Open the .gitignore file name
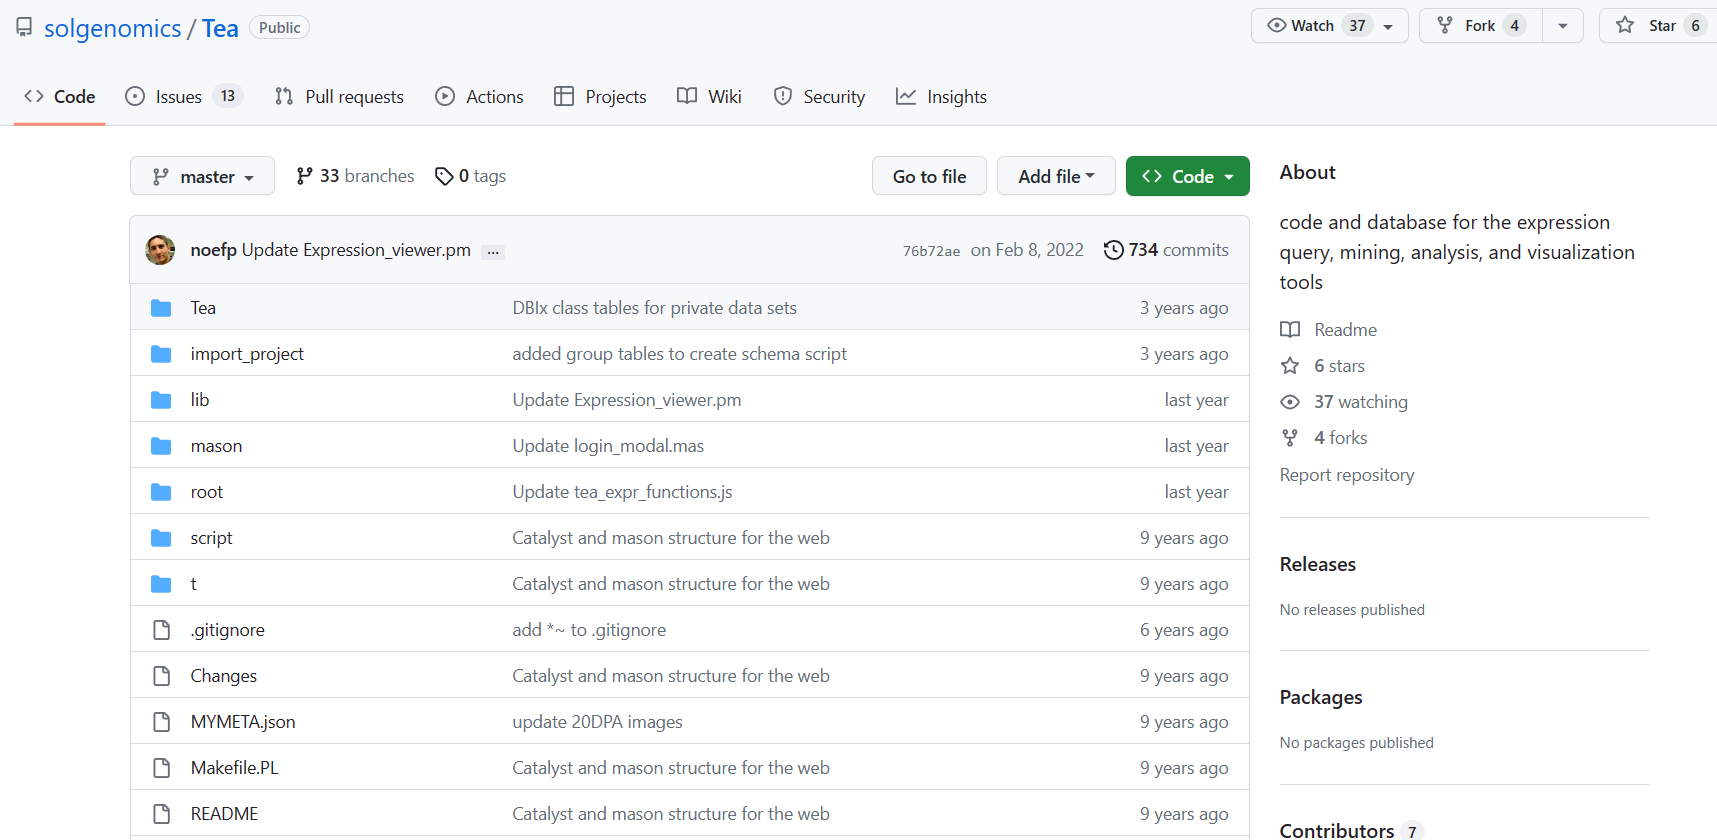 (228, 630)
